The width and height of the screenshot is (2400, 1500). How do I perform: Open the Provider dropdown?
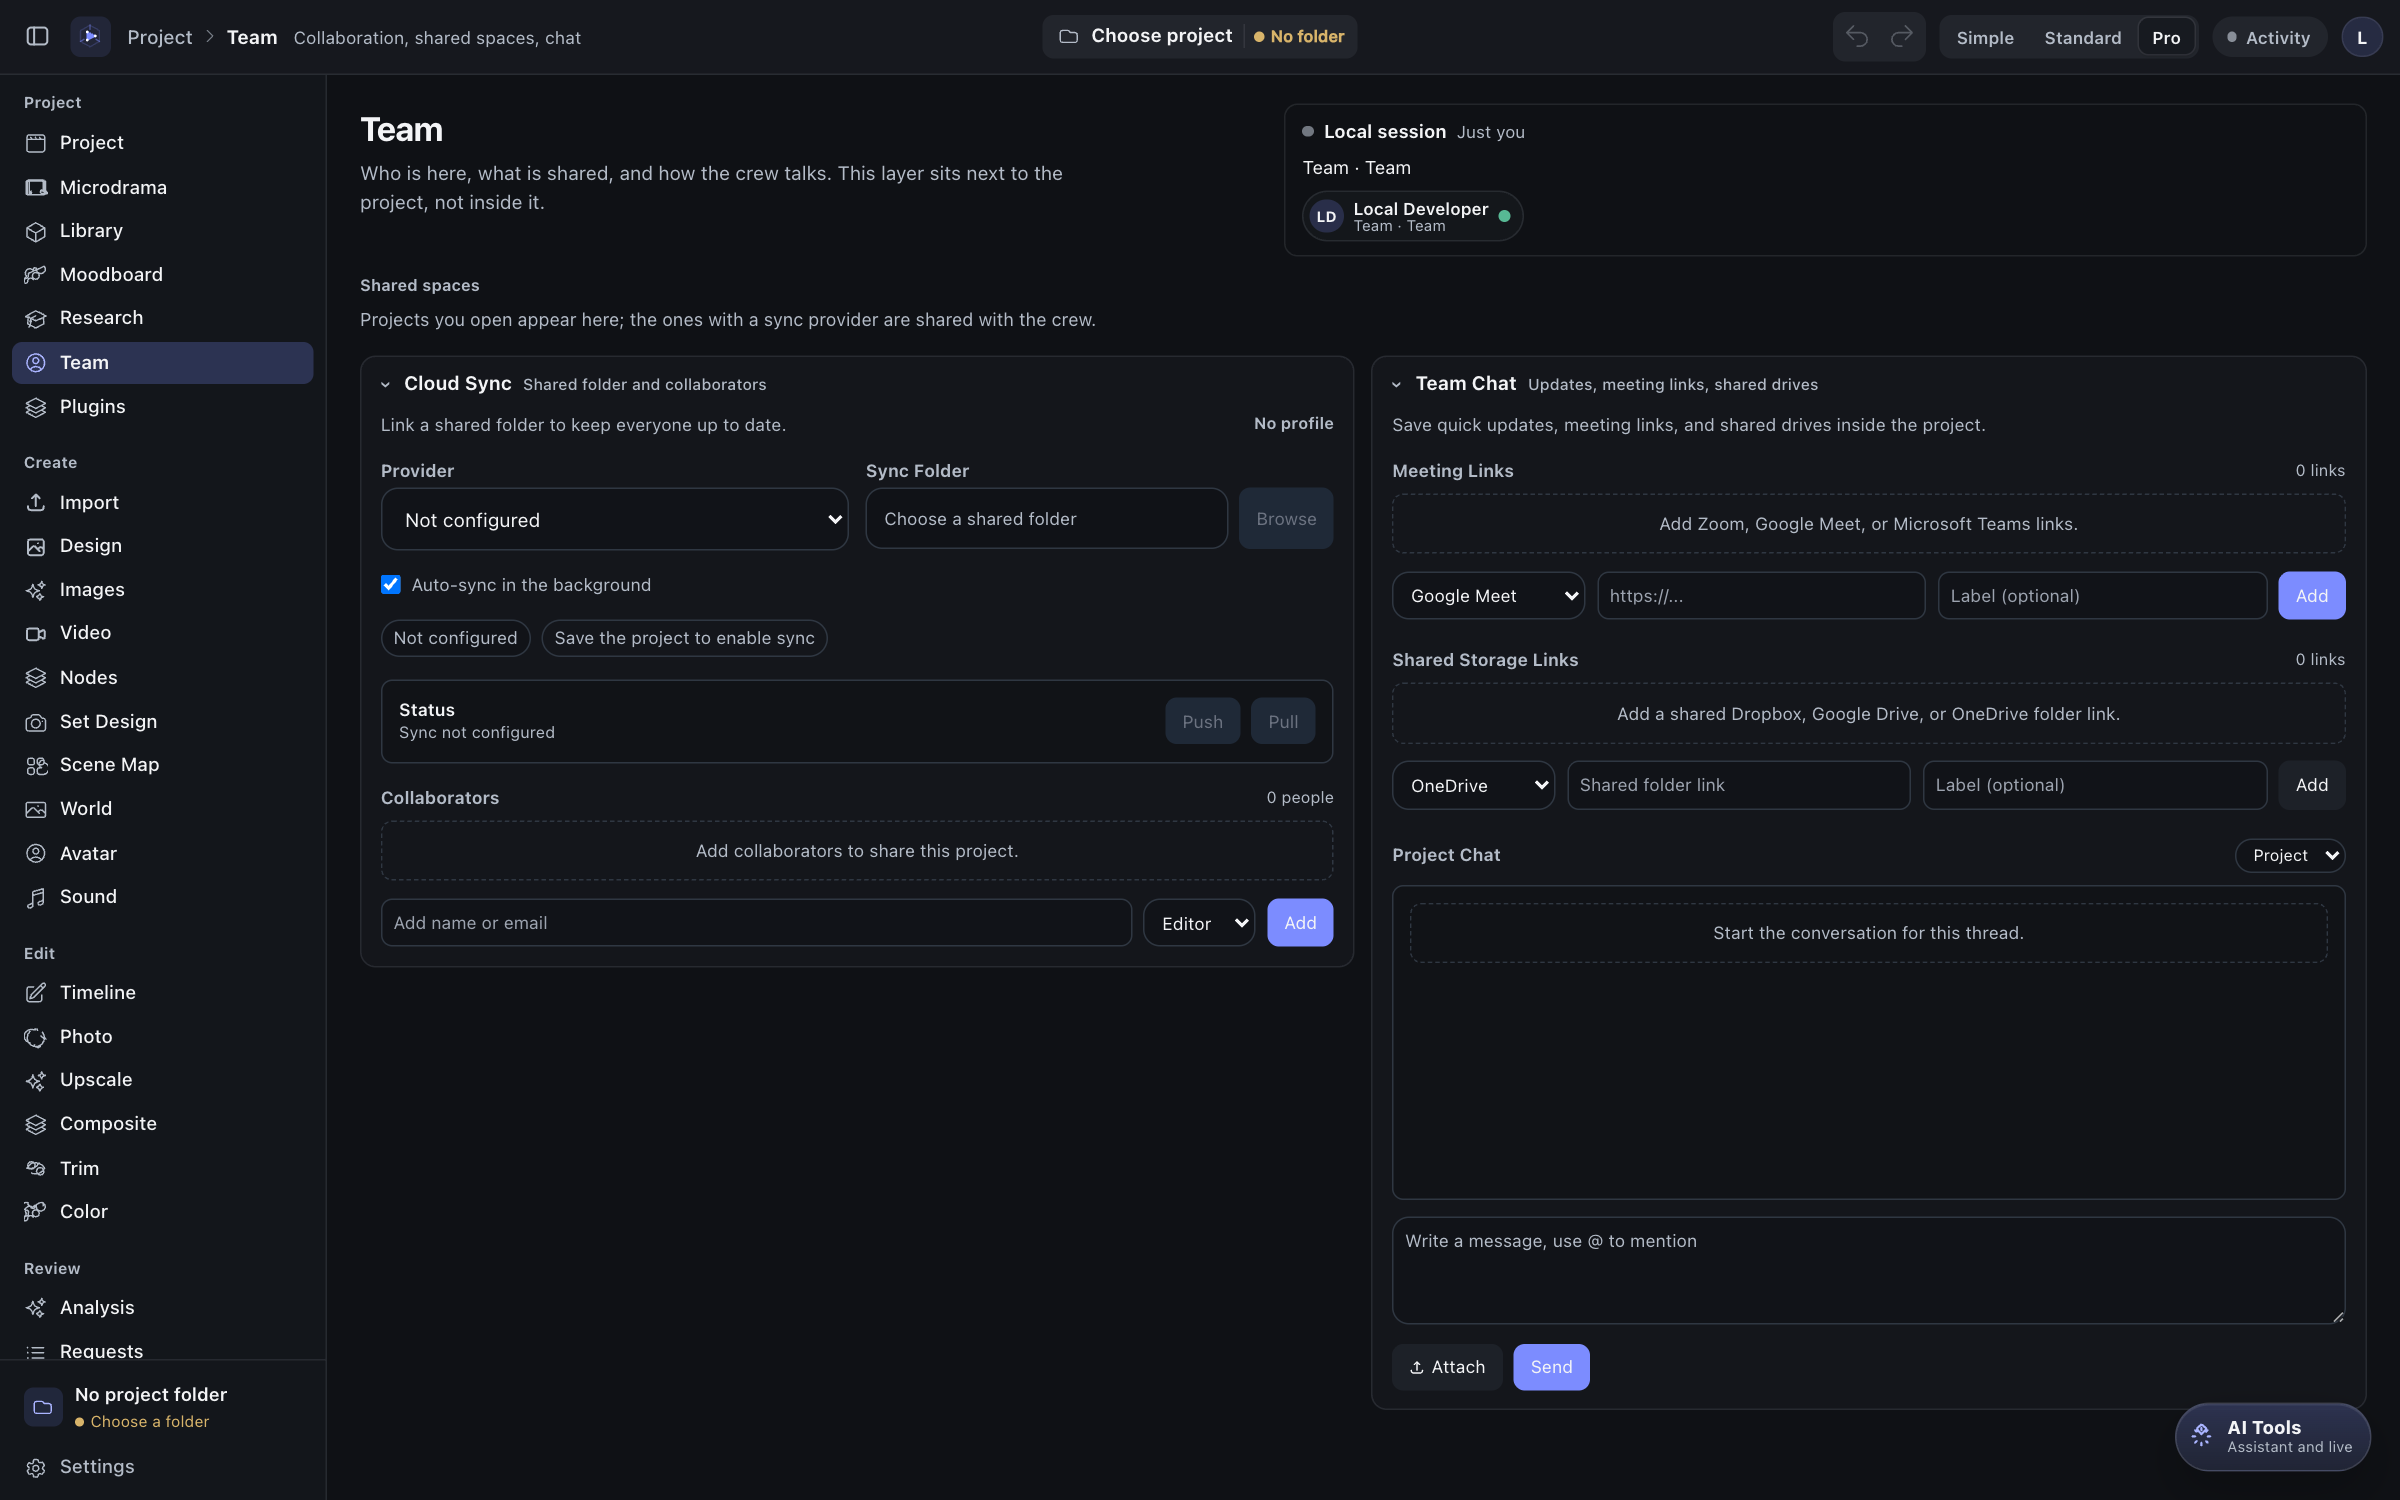coord(614,519)
